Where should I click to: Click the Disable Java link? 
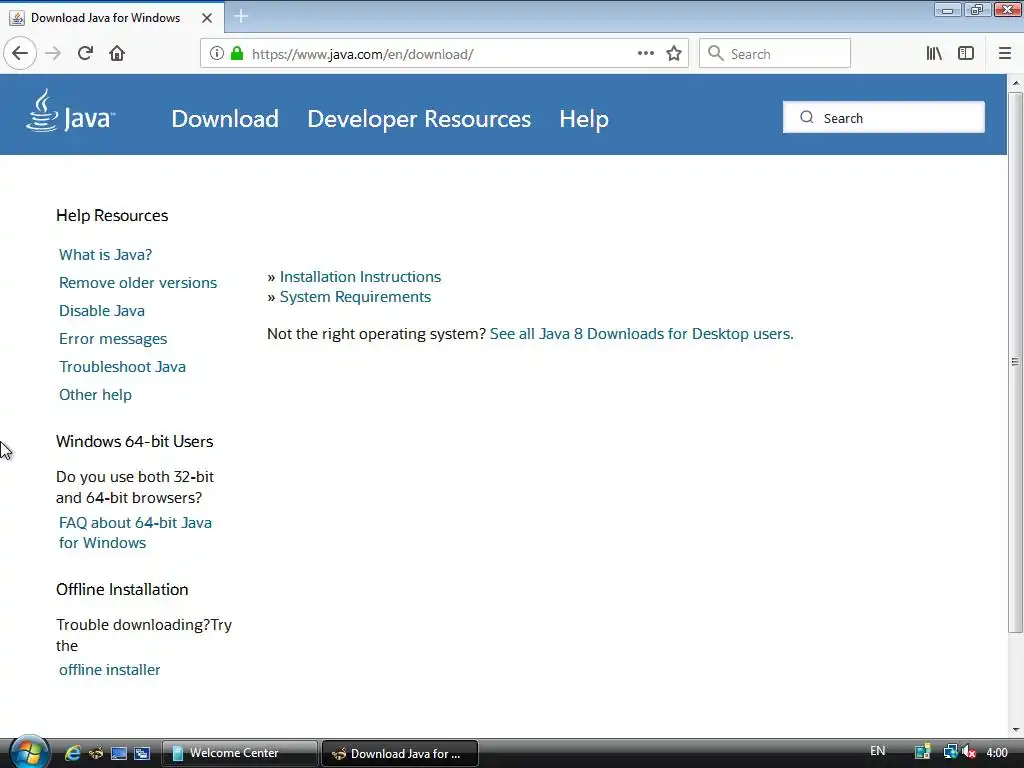click(102, 311)
